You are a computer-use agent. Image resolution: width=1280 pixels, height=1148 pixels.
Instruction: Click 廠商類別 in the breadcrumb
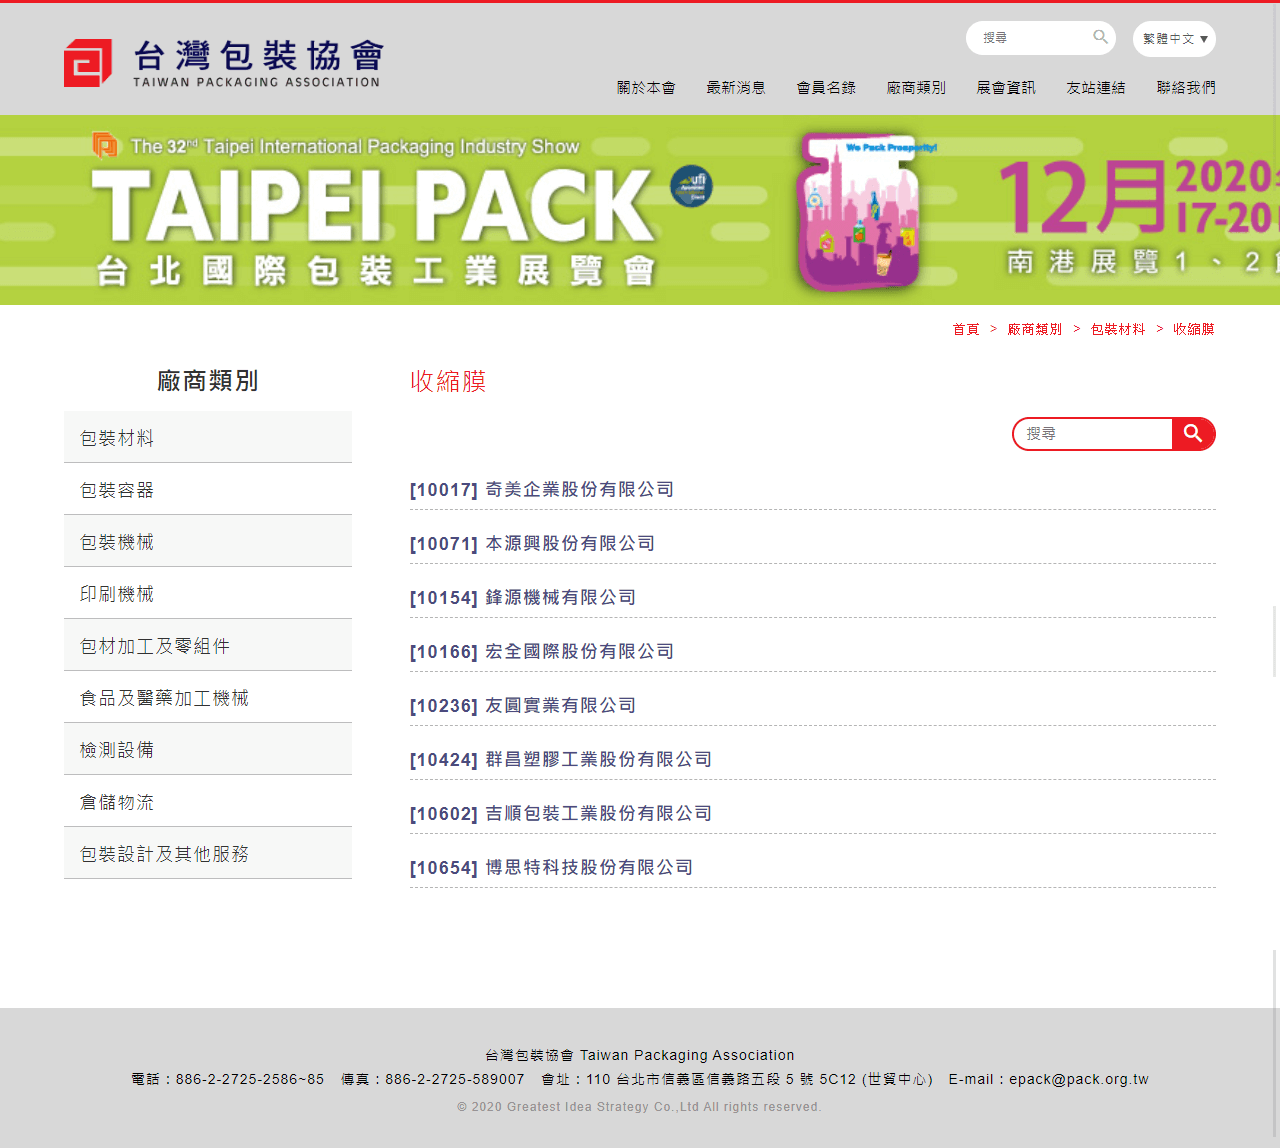coord(1035,329)
